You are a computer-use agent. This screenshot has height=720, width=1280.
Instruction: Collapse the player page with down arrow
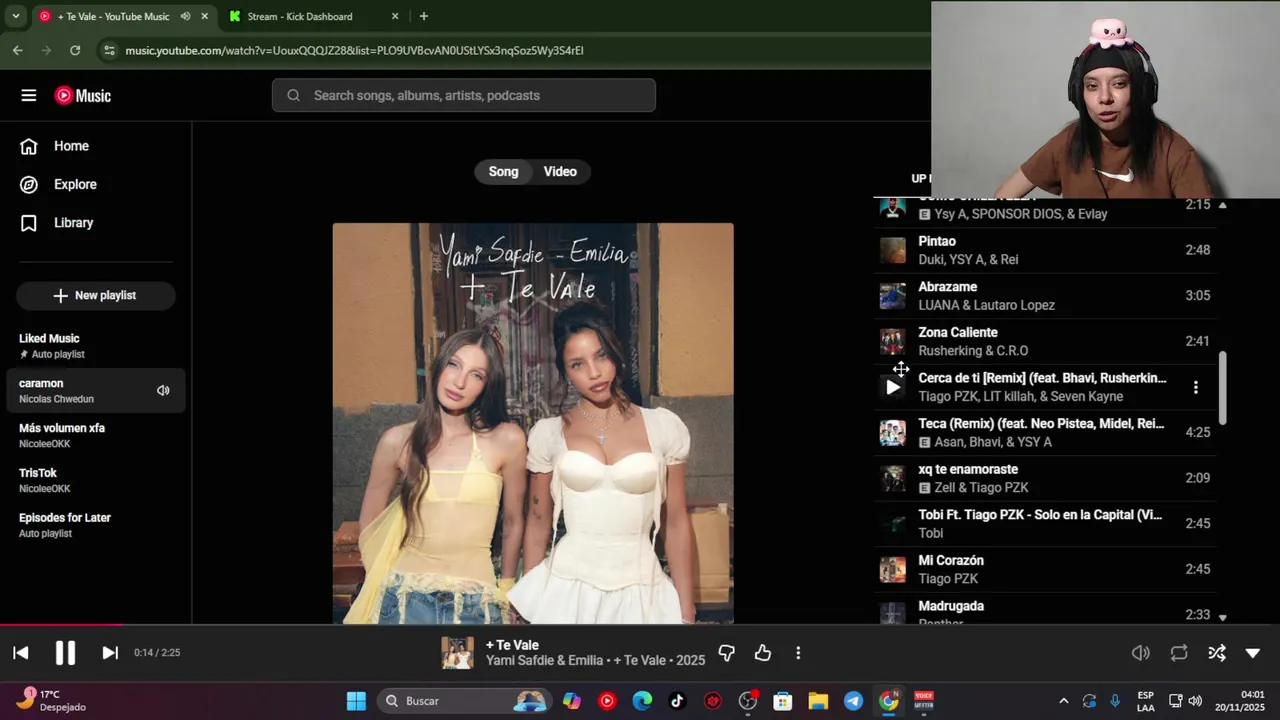point(1253,653)
